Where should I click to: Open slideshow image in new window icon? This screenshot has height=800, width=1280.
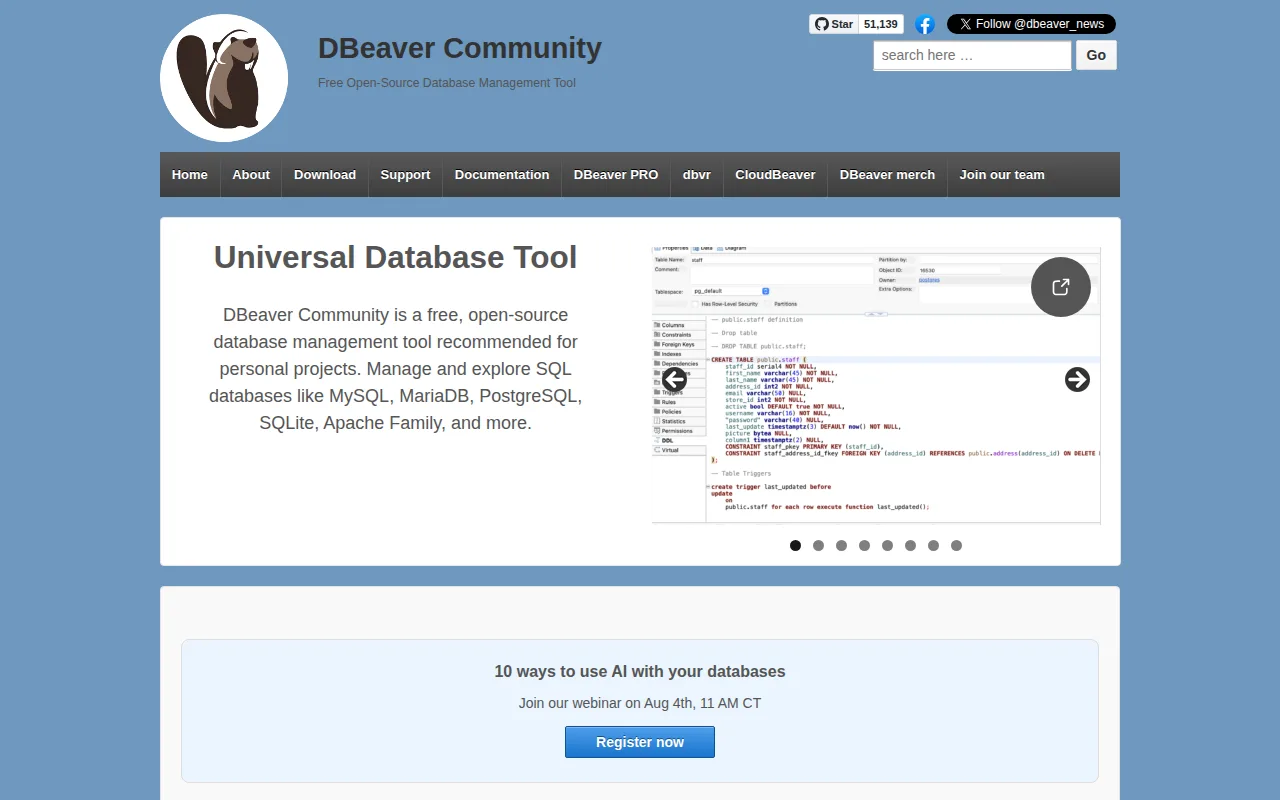pyautogui.click(x=1061, y=287)
